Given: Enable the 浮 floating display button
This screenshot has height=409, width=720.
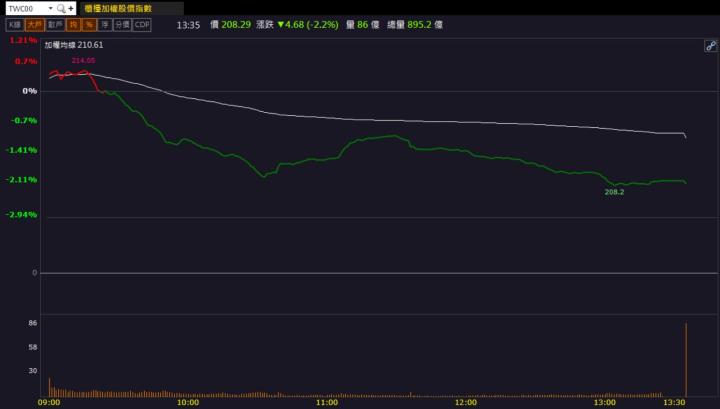Looking at the screenshot, I should [x=104, y=25].
